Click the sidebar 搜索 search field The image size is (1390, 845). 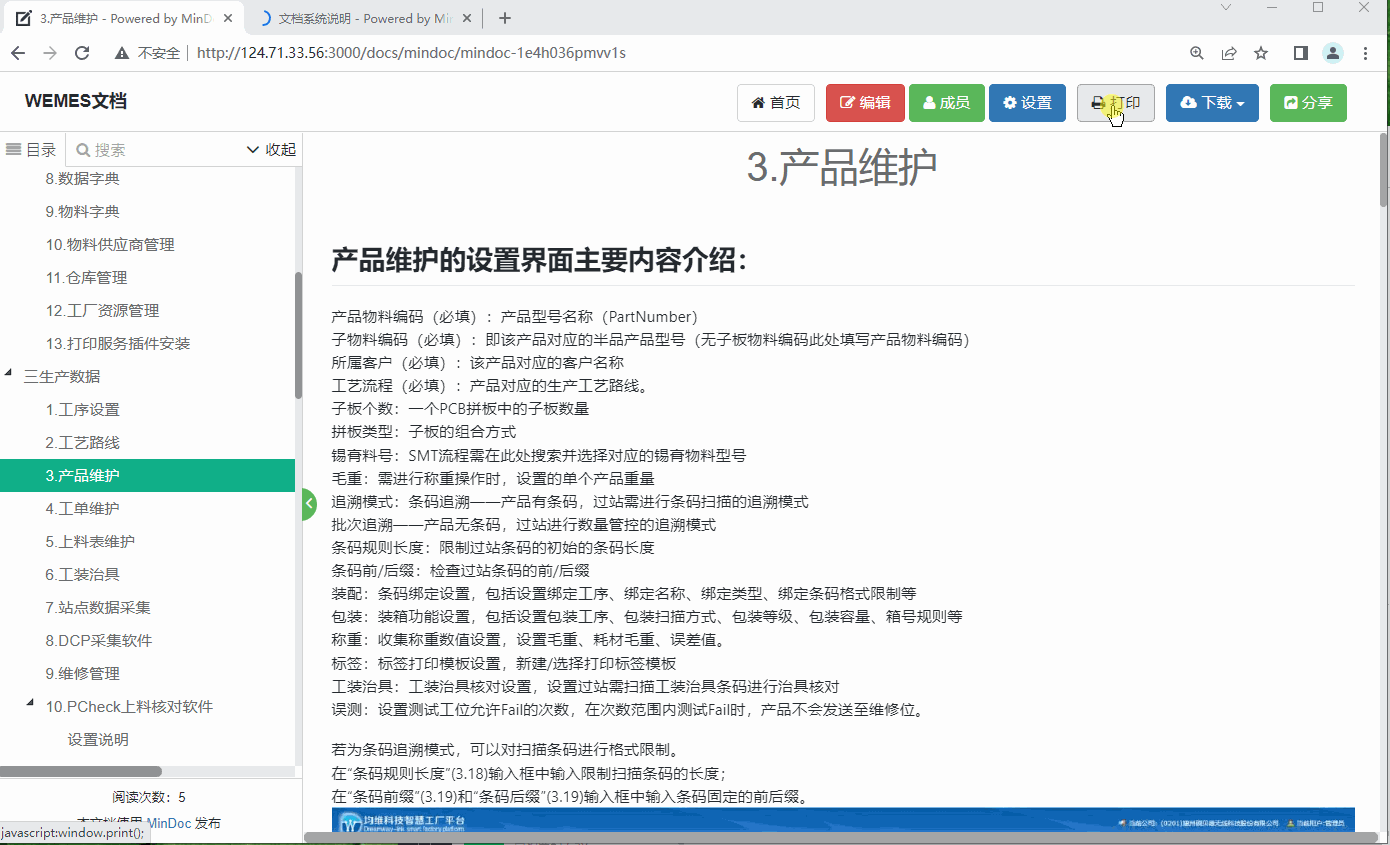160,150
